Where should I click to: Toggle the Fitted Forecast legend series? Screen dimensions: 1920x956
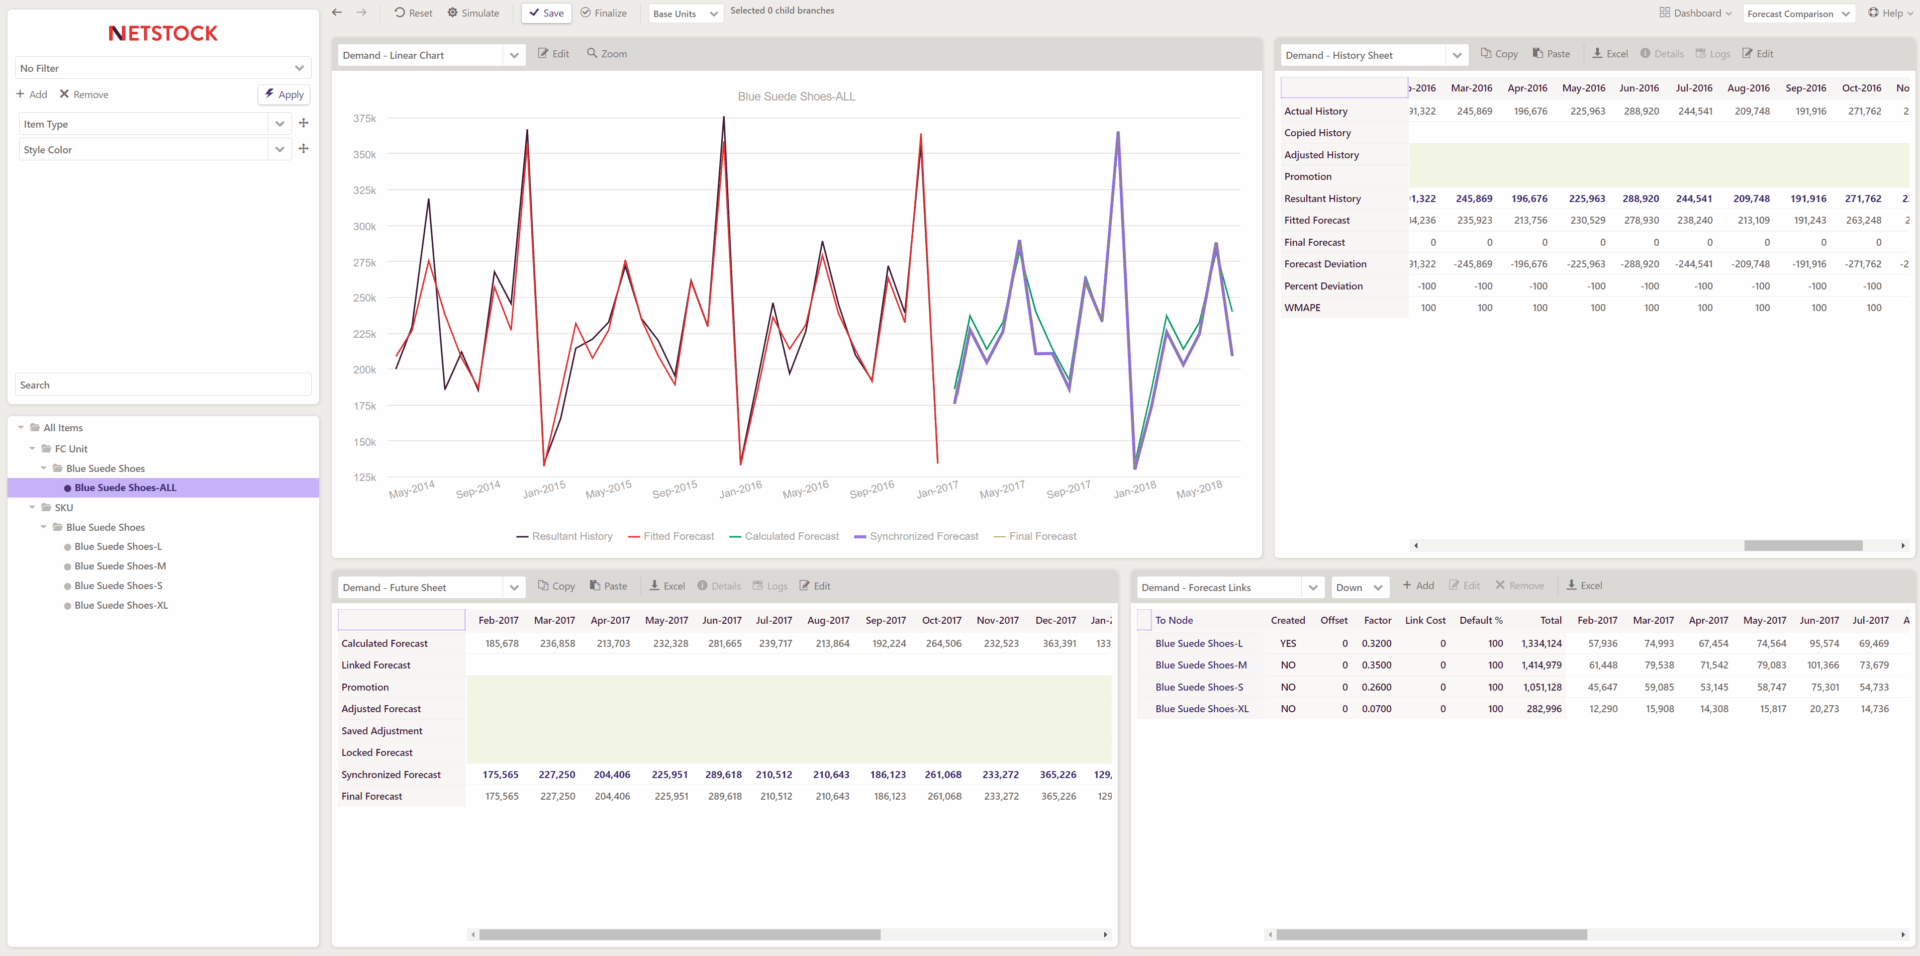(671, 537)
